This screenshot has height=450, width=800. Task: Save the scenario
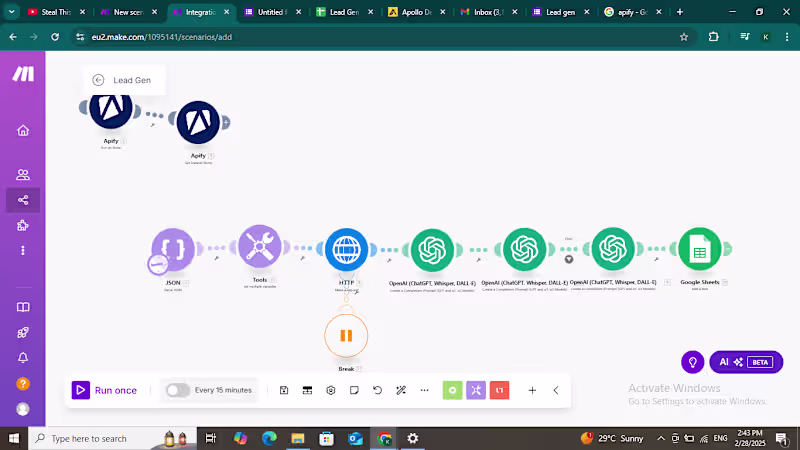pos(284,390)
